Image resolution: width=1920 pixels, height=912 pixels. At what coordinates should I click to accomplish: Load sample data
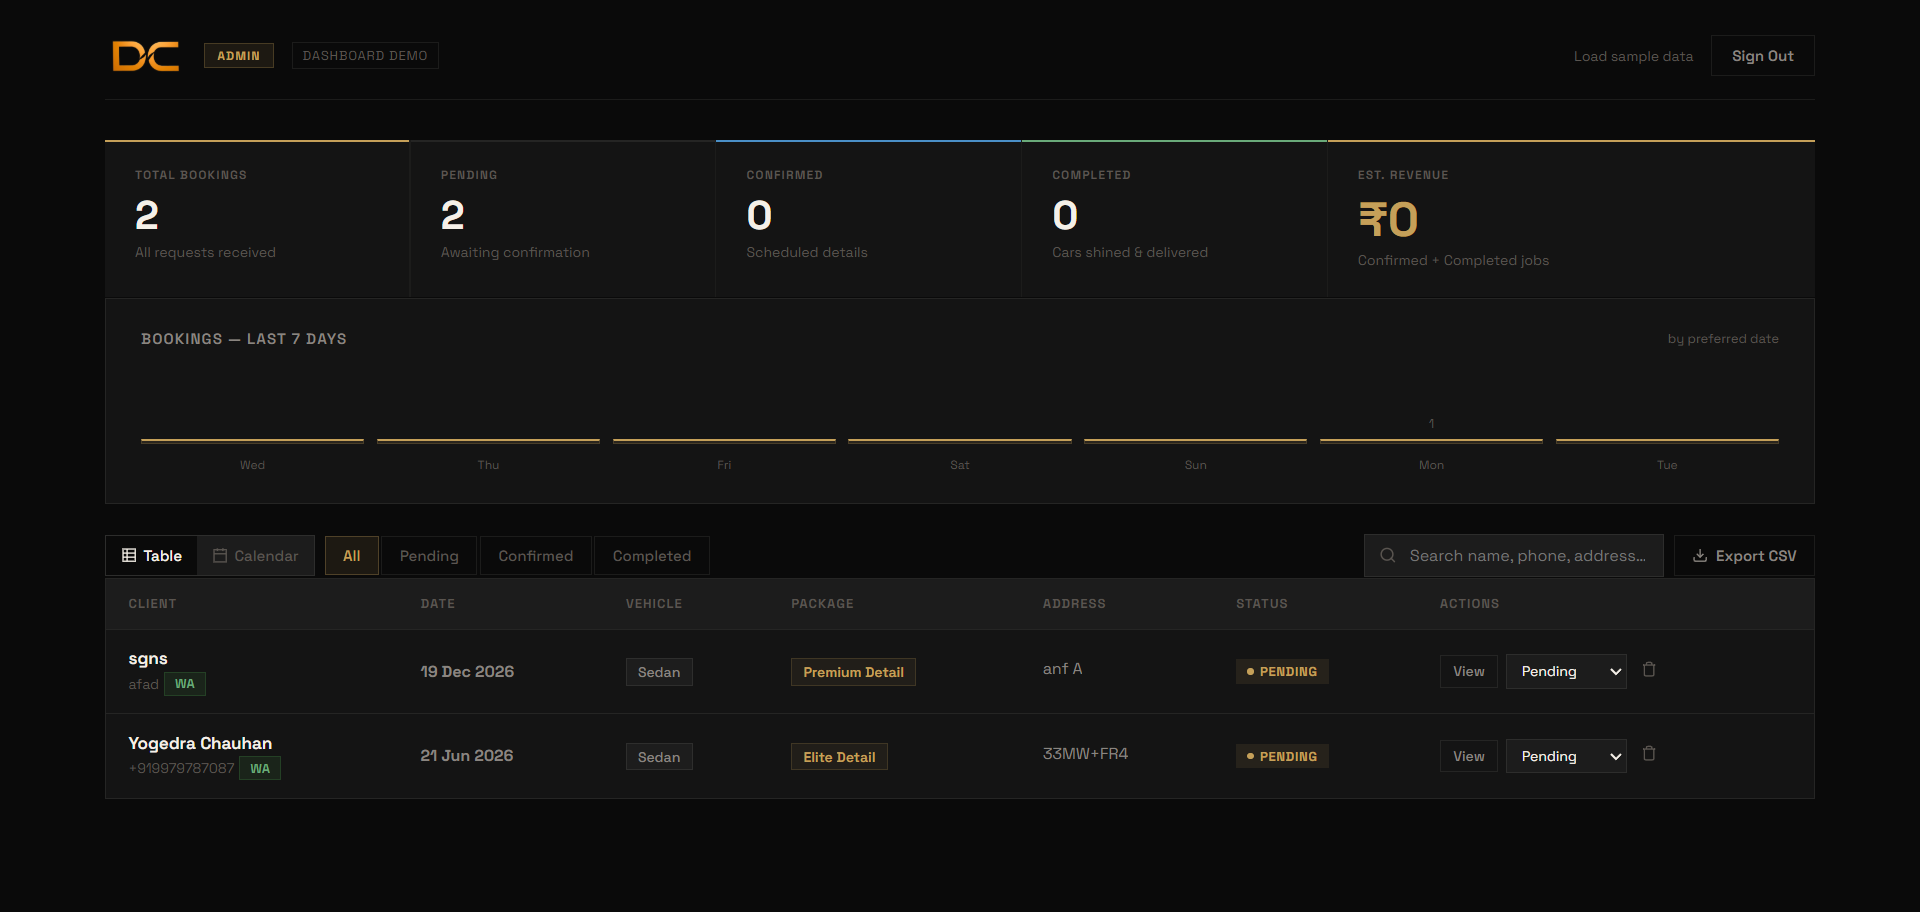(1633, 56)
